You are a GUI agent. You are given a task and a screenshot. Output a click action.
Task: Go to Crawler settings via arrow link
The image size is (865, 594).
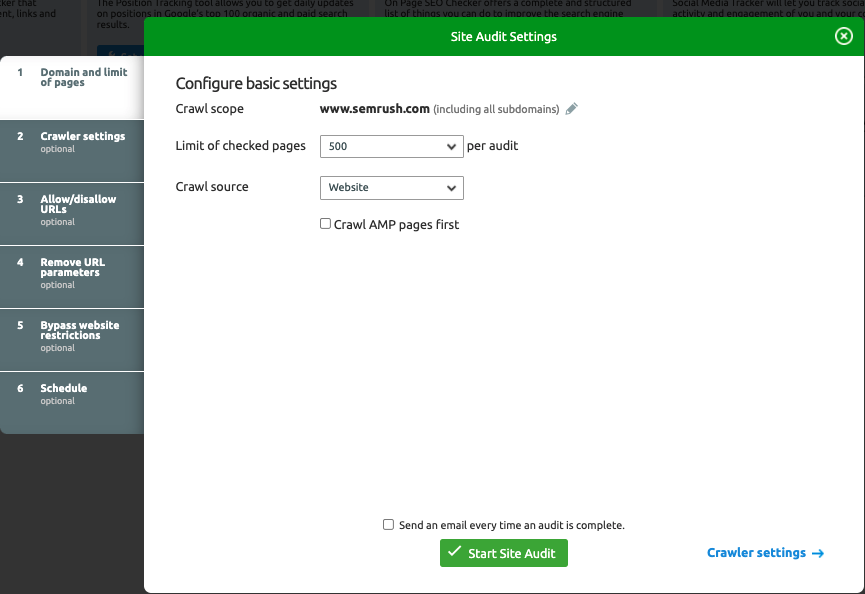coord(765,553)
